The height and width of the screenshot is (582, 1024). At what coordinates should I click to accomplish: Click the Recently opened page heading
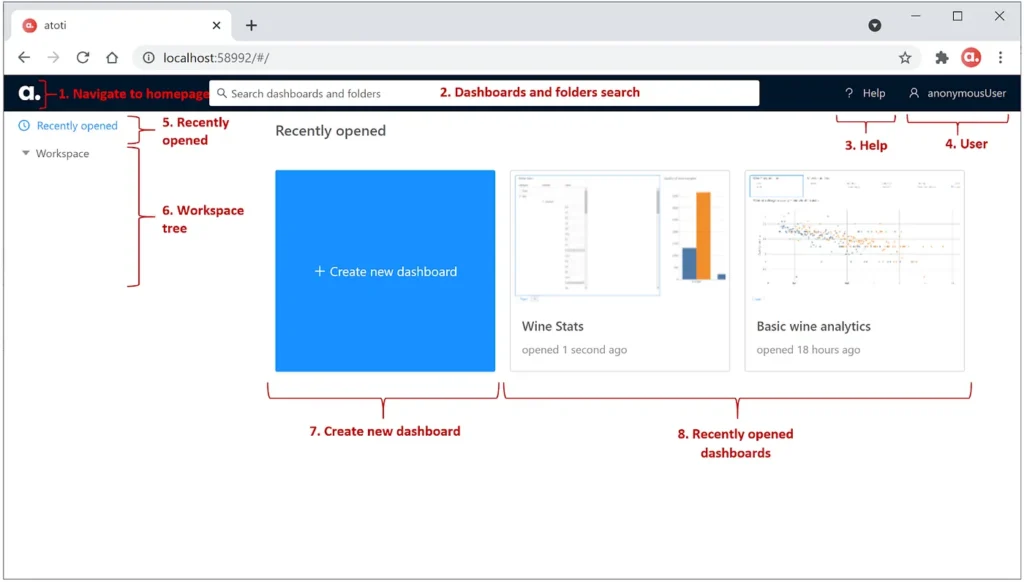(x=330, y=131)
